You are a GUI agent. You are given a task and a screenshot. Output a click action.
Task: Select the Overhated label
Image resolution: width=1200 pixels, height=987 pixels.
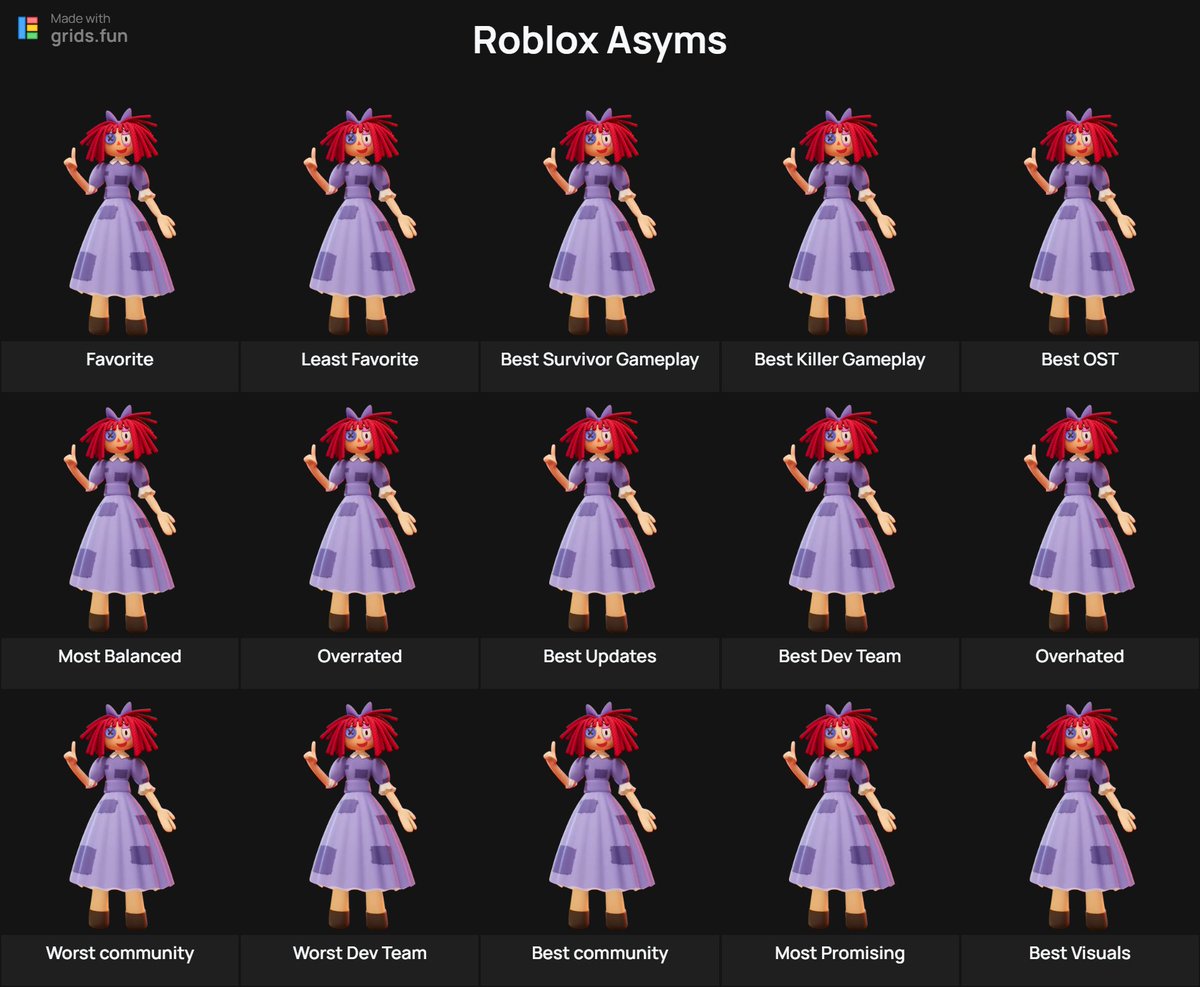click(1080, 656)
